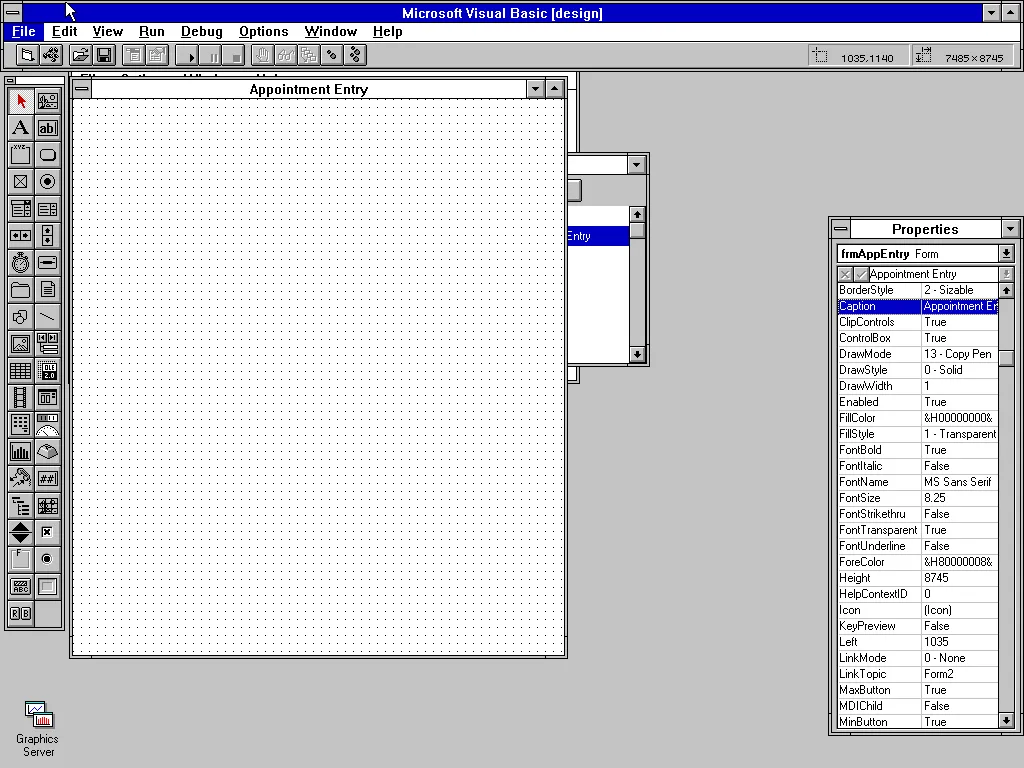Select the TextBox tool
This screenshot has width=1024, height=768.
(47, 127)
